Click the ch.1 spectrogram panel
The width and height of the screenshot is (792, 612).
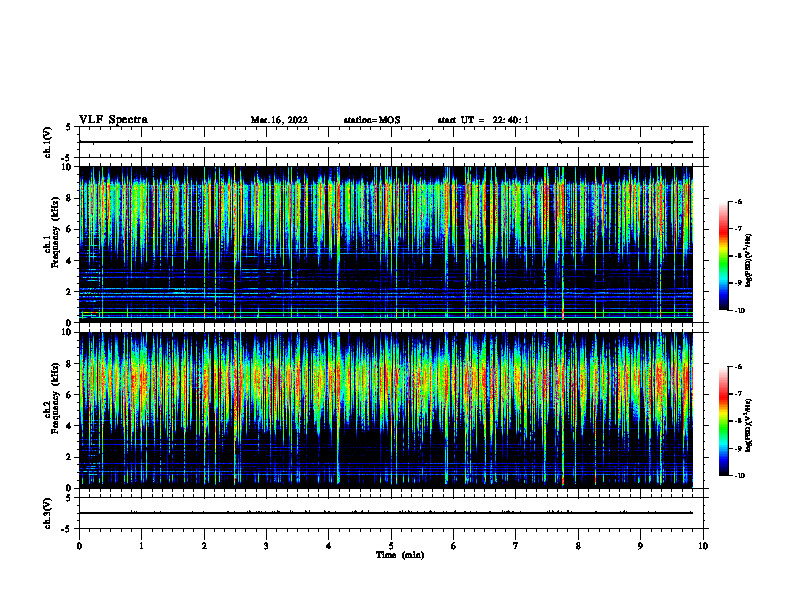coord(386,244)
